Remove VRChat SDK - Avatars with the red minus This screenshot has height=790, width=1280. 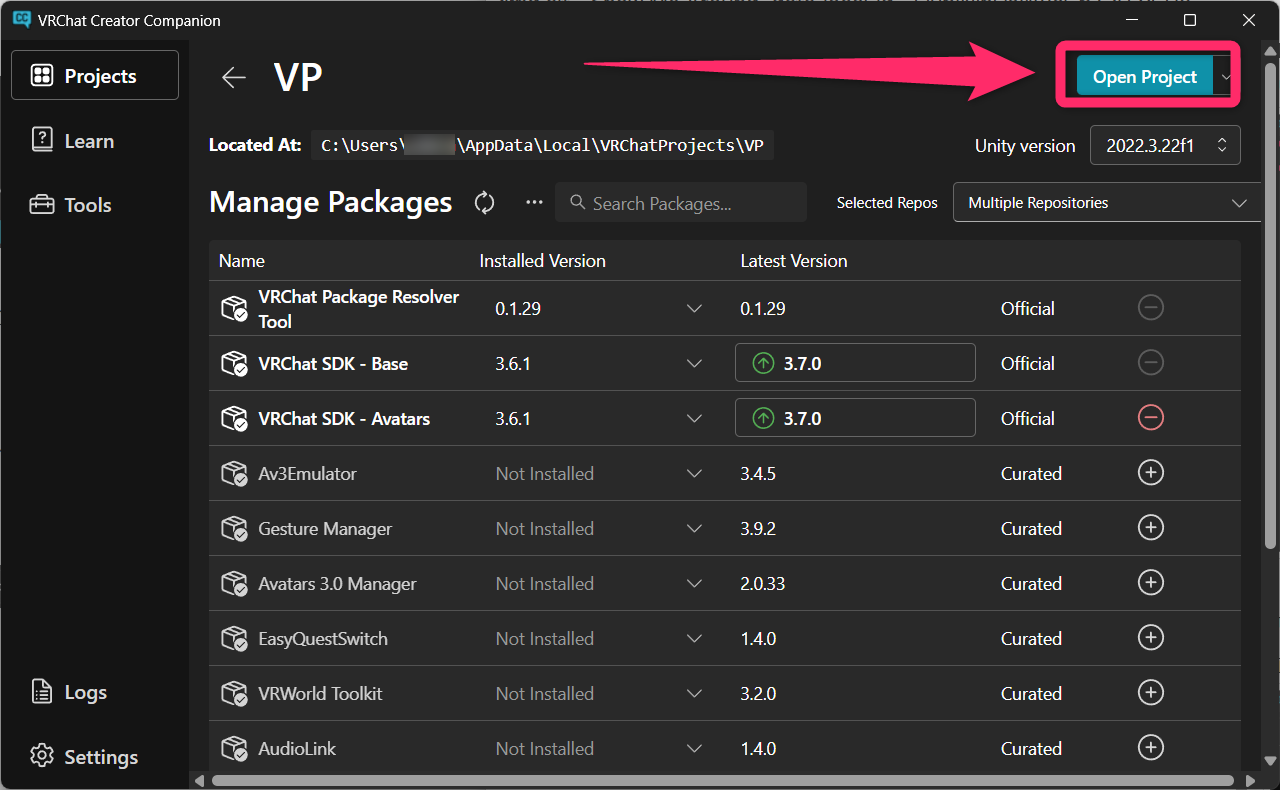coord(1151,418)
